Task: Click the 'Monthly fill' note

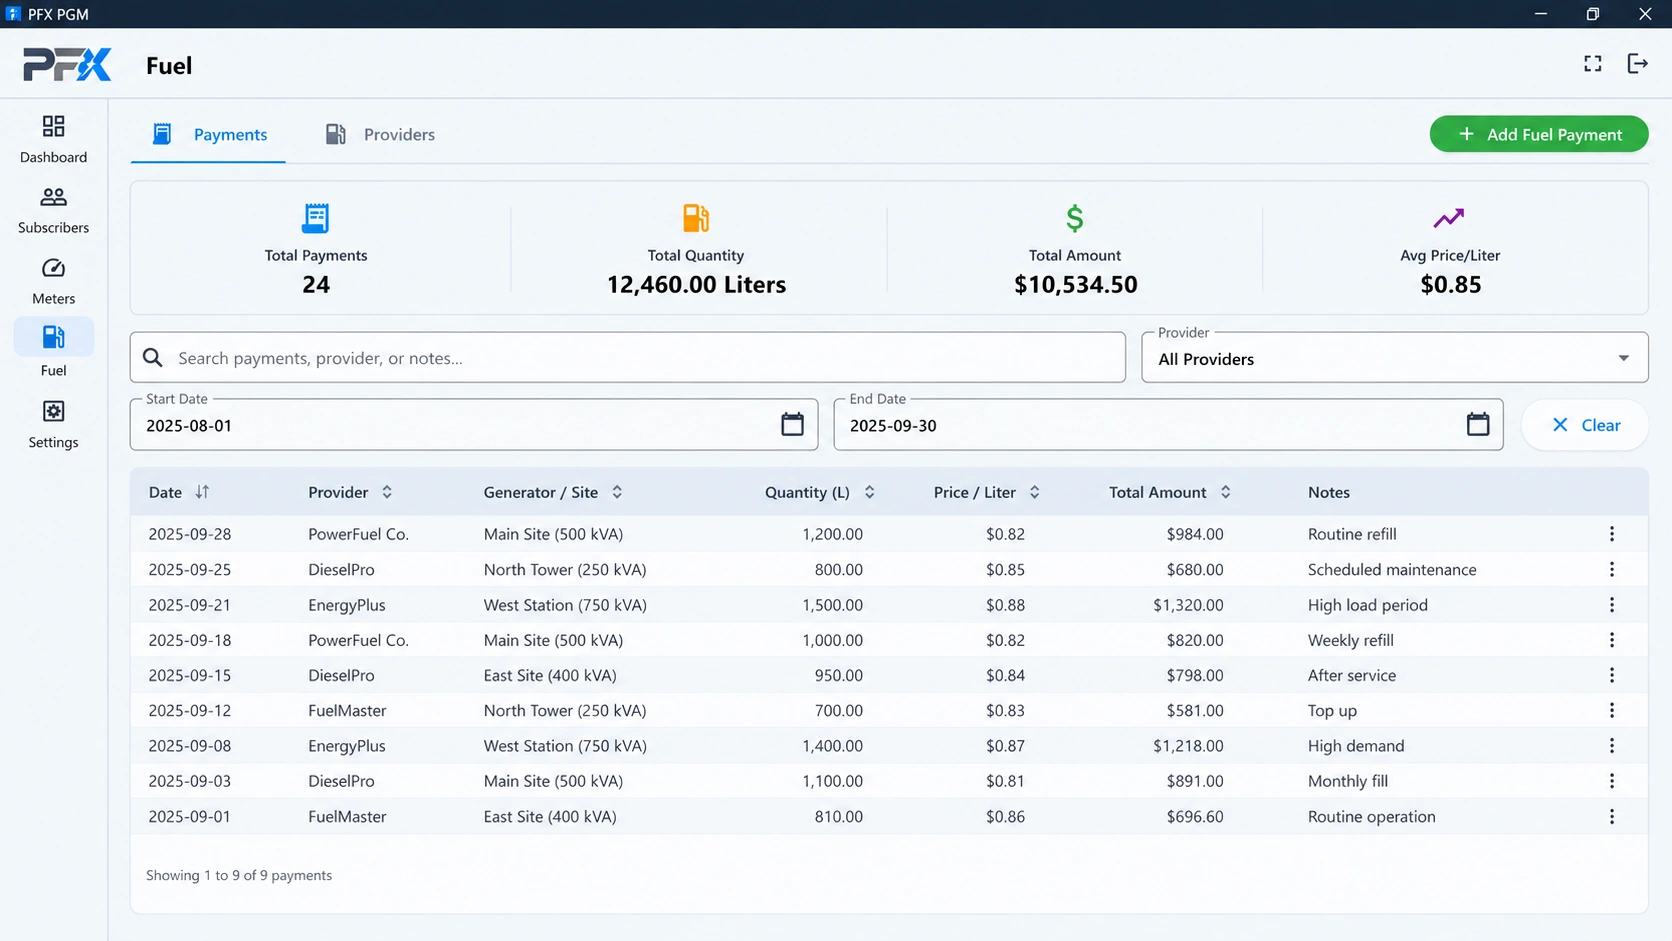Action: coord(1348,781)
